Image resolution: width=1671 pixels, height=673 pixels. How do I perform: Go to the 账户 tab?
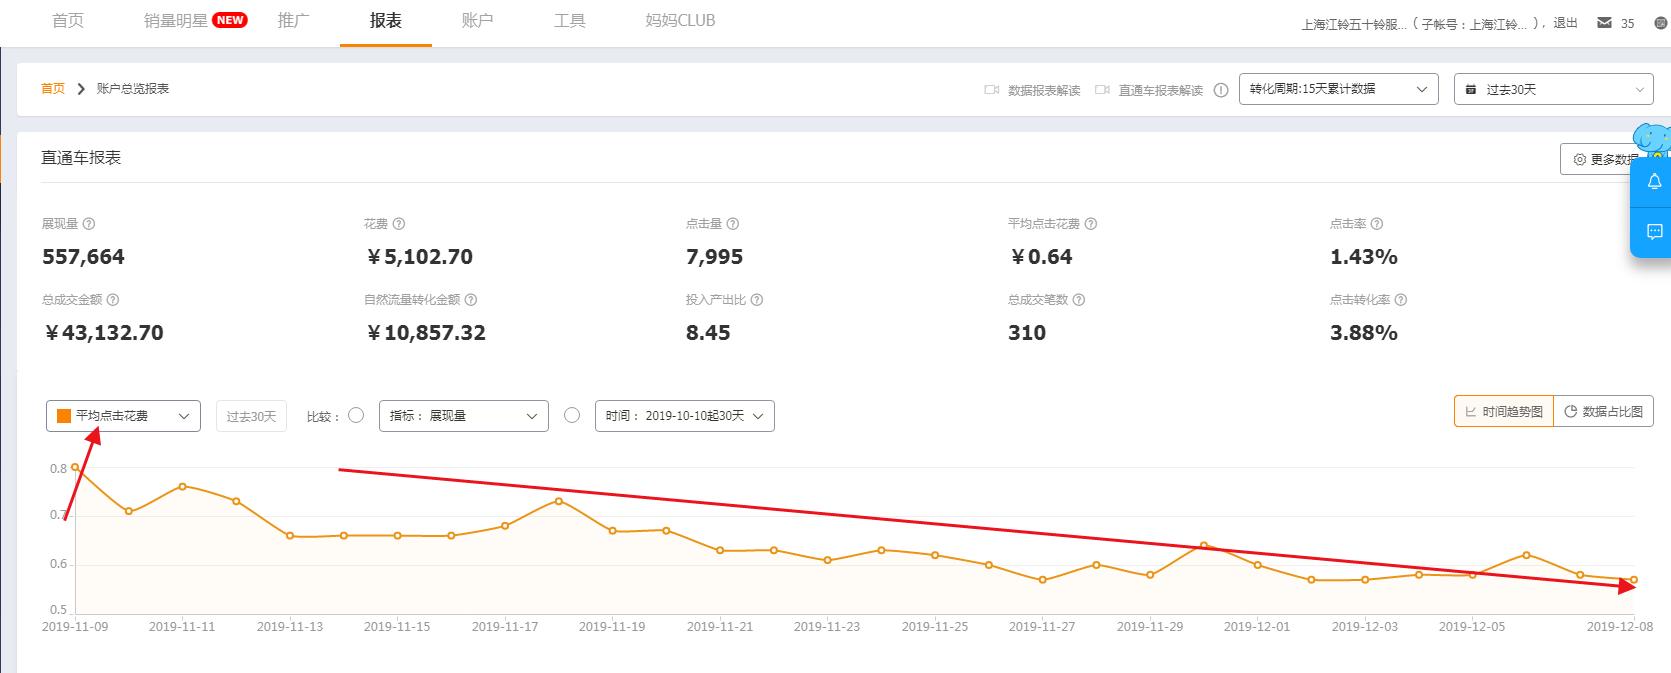tap(478, 20)
